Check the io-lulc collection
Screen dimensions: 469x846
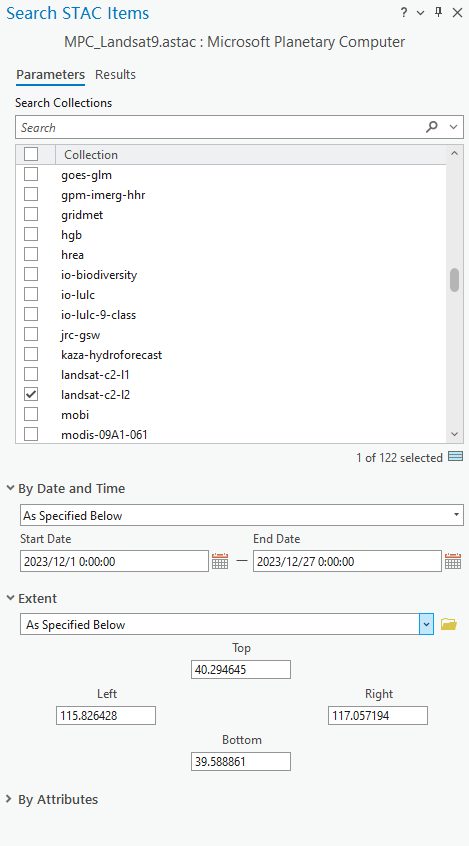point(31,294)
